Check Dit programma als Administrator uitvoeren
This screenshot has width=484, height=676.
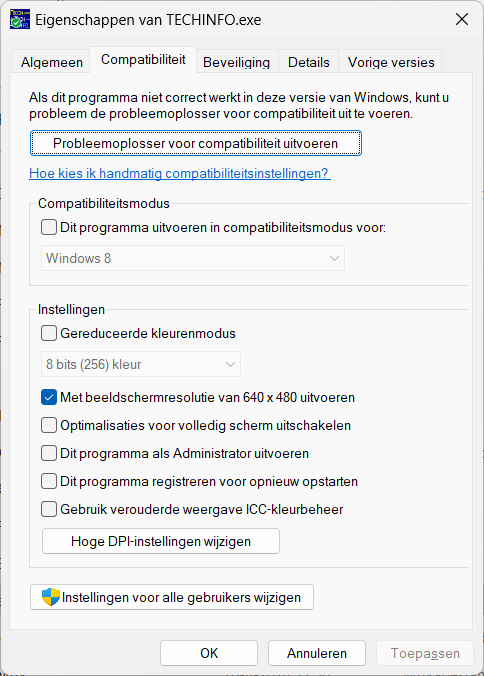49,454
